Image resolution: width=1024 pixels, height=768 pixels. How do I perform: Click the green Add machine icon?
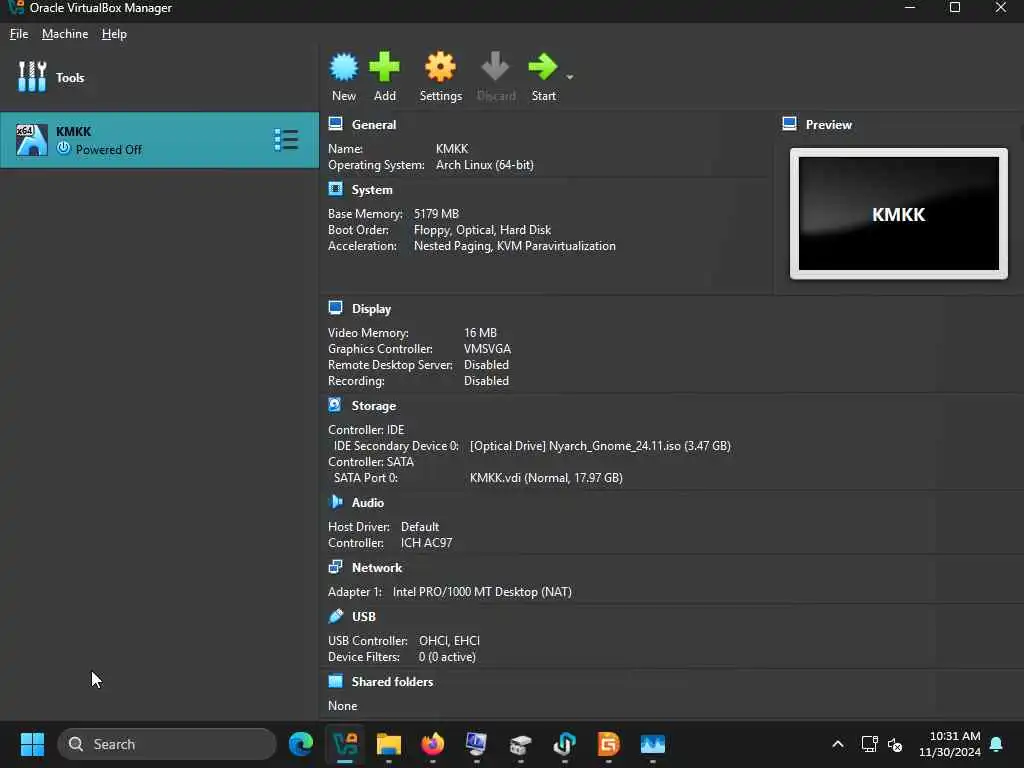385,67
